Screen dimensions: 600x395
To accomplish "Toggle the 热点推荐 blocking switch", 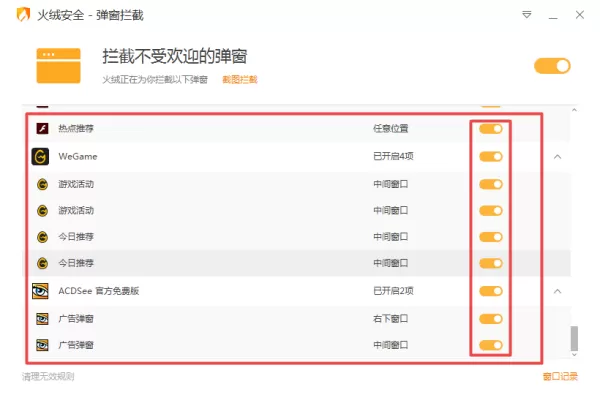I will click(491, 129).
